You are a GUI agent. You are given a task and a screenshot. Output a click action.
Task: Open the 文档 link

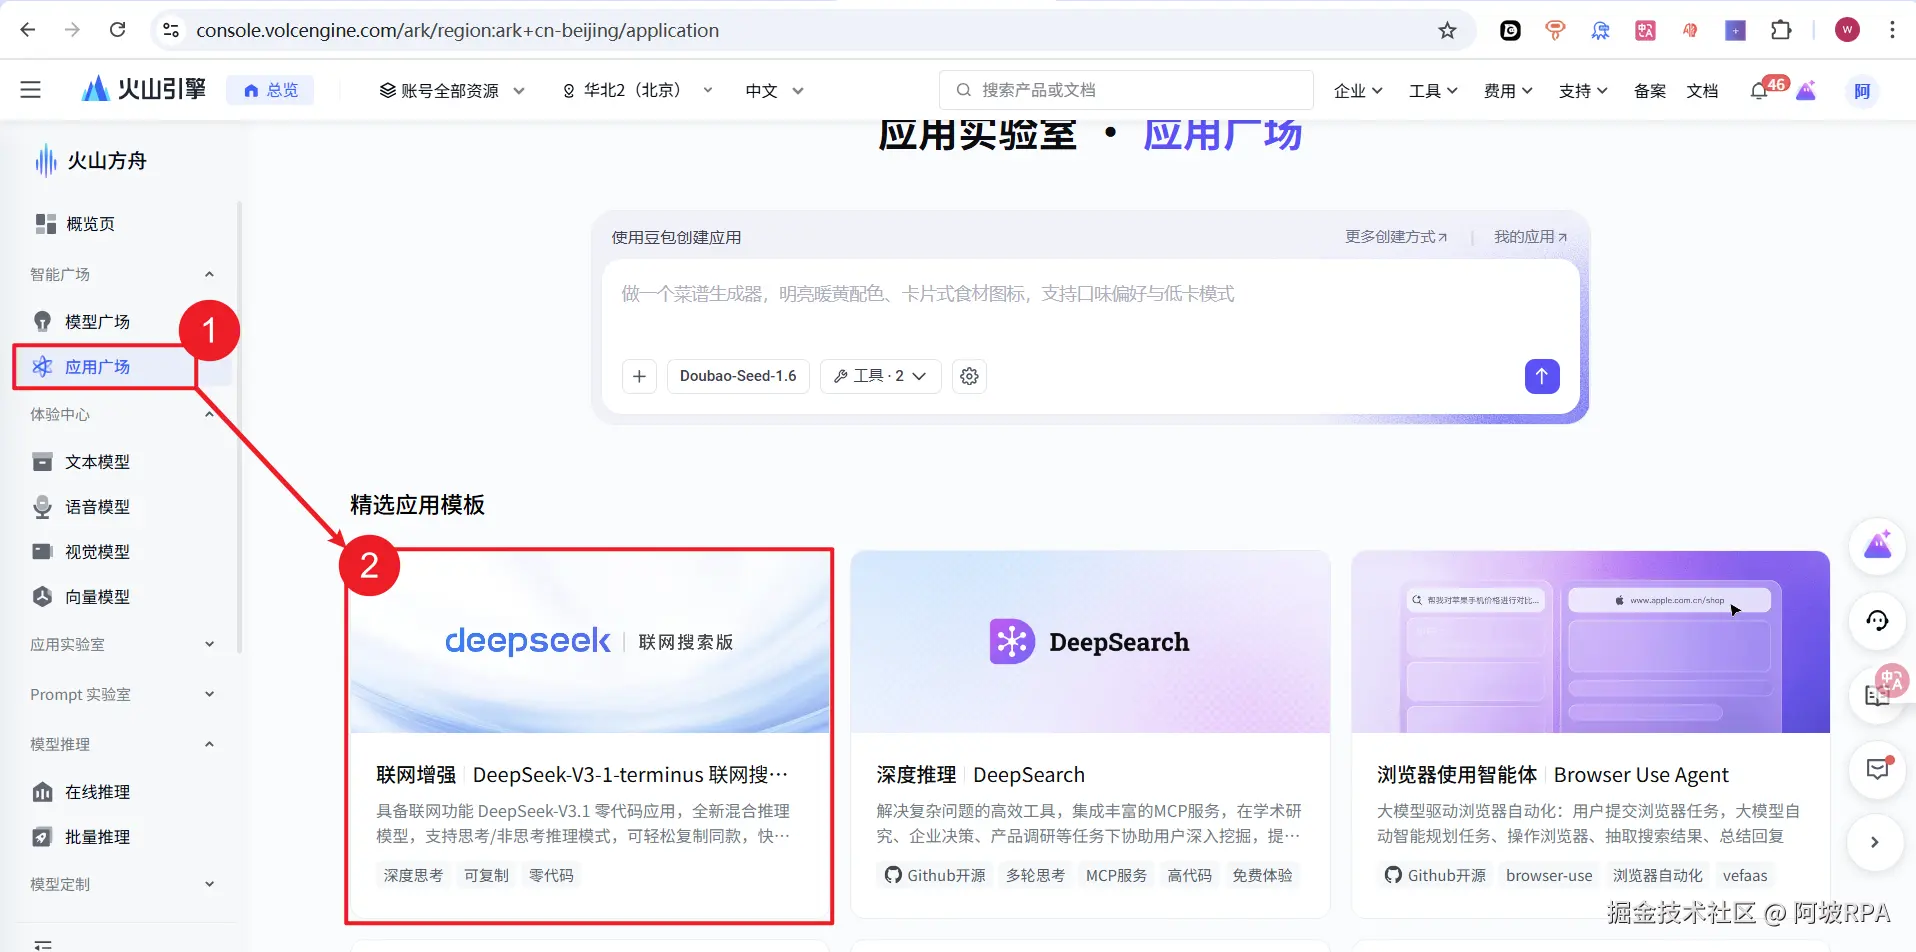(x=1702, y=91)
